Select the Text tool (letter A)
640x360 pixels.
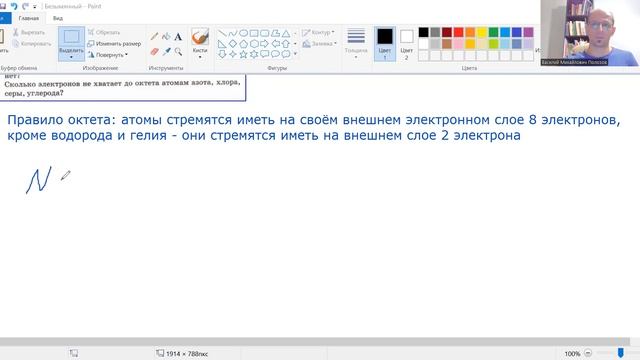pos(178,37)
